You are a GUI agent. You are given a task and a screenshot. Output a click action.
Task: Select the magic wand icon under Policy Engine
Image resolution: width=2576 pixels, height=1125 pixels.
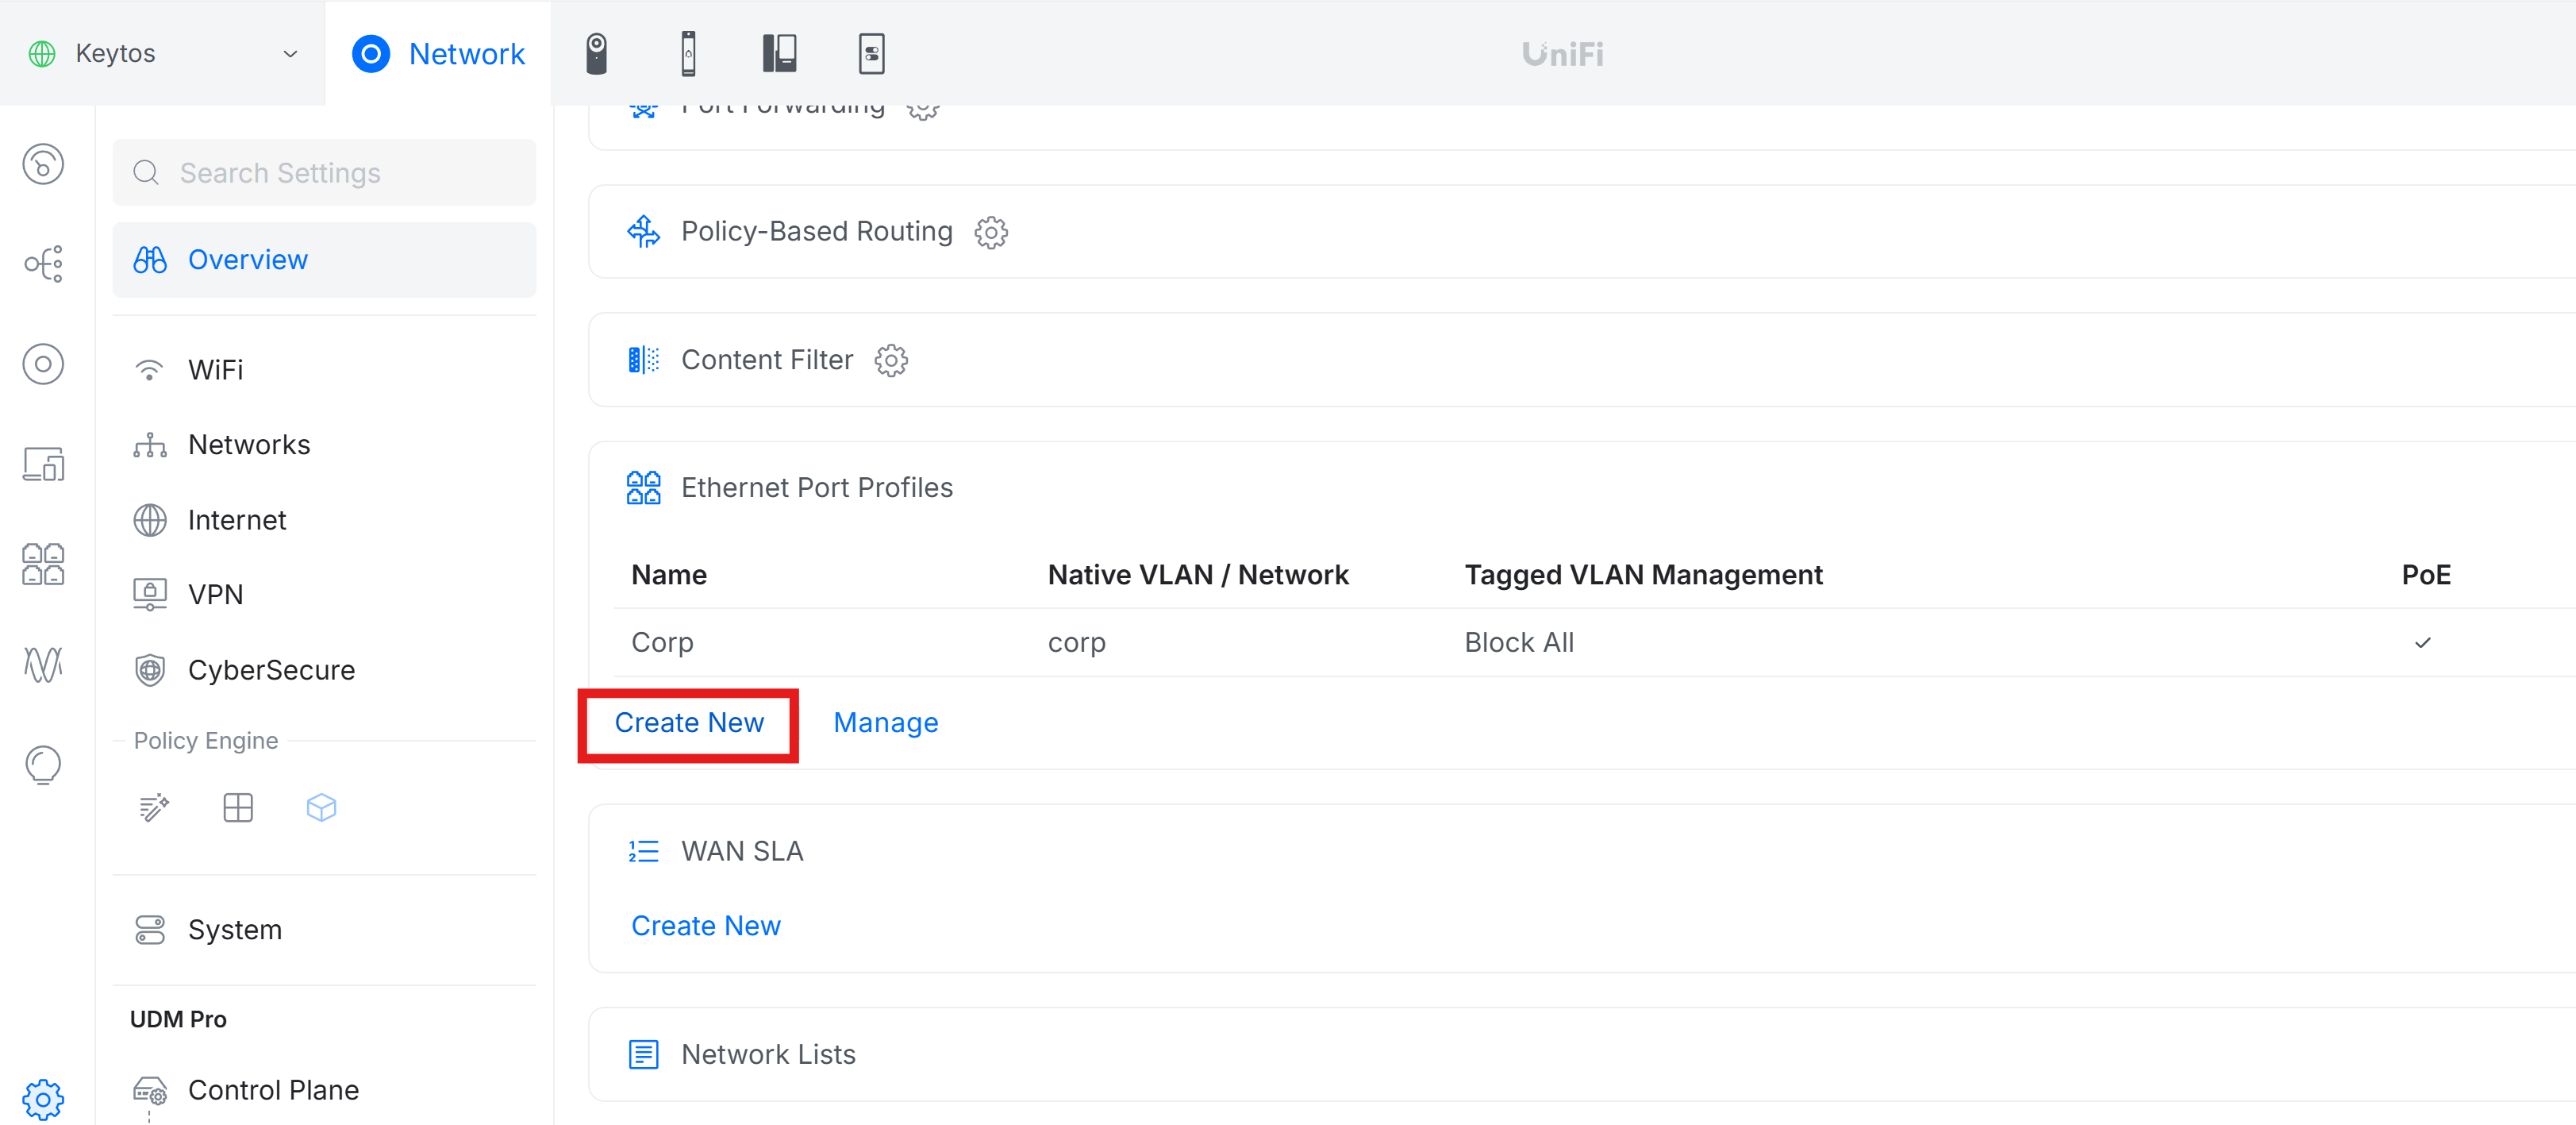point(153,808)
